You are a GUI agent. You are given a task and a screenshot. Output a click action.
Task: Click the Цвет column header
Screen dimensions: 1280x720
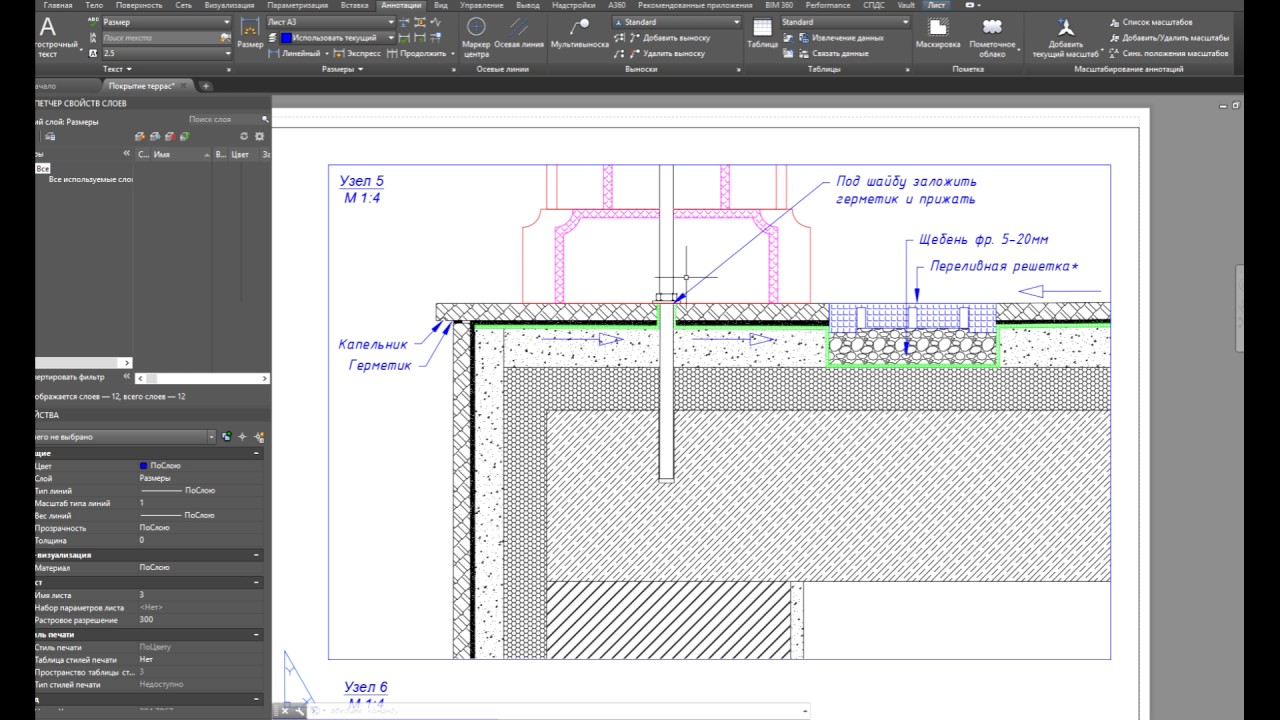[x=241, y=155]
